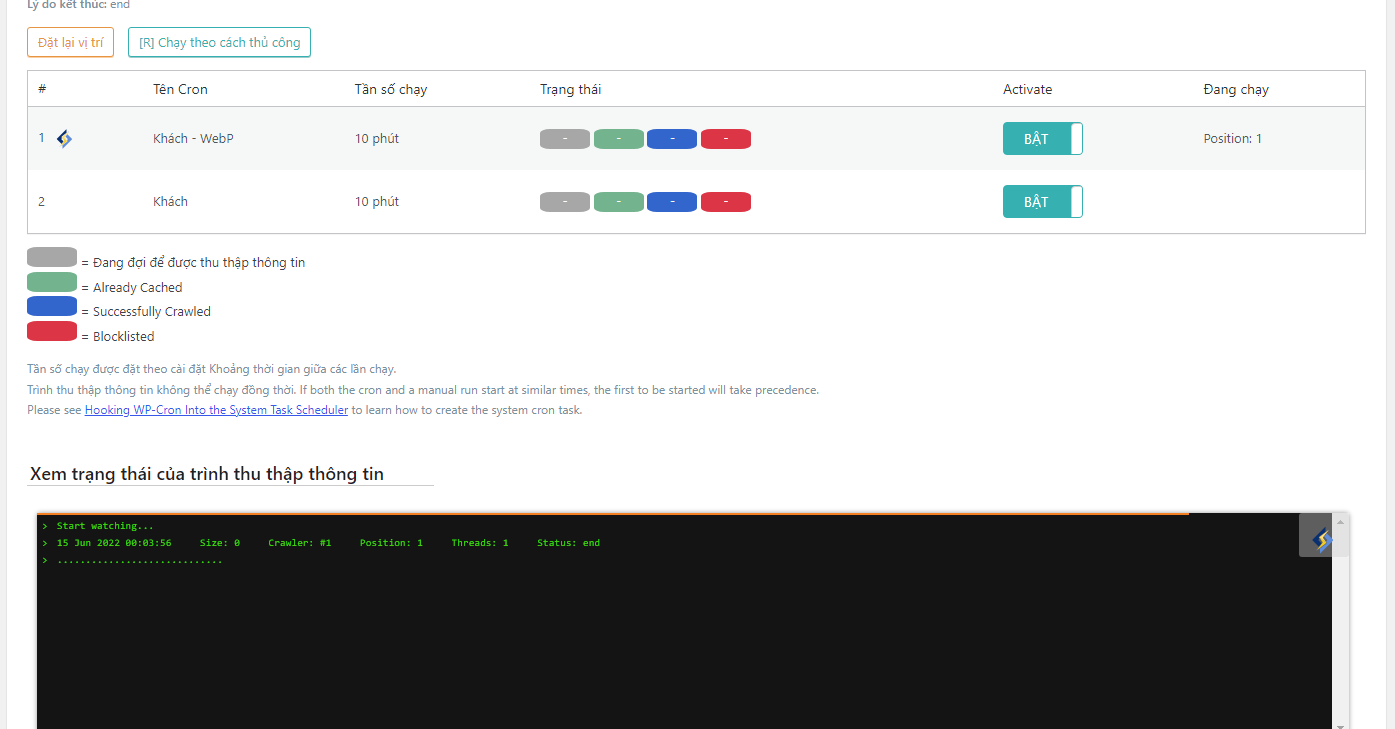This screenshot has height=729, width=1395.
Task: Click the red Blocklisted legend swatch
Action: click(51, 330)
